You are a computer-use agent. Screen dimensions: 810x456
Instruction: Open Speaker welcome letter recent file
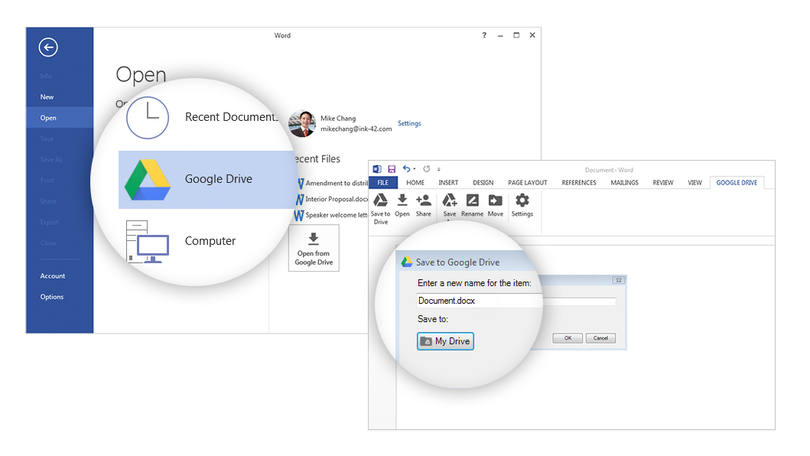332,215
